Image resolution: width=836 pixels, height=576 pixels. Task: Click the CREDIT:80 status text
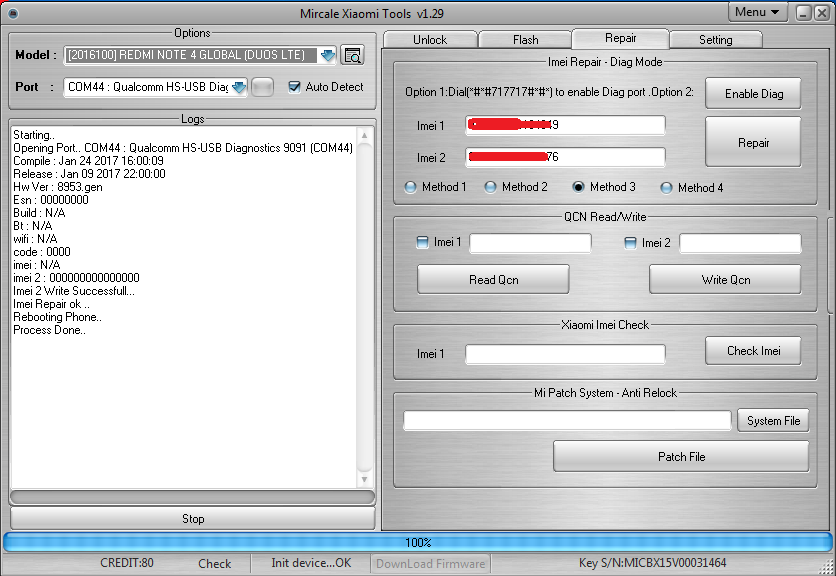pyautogui.click(x=126, y=563)
